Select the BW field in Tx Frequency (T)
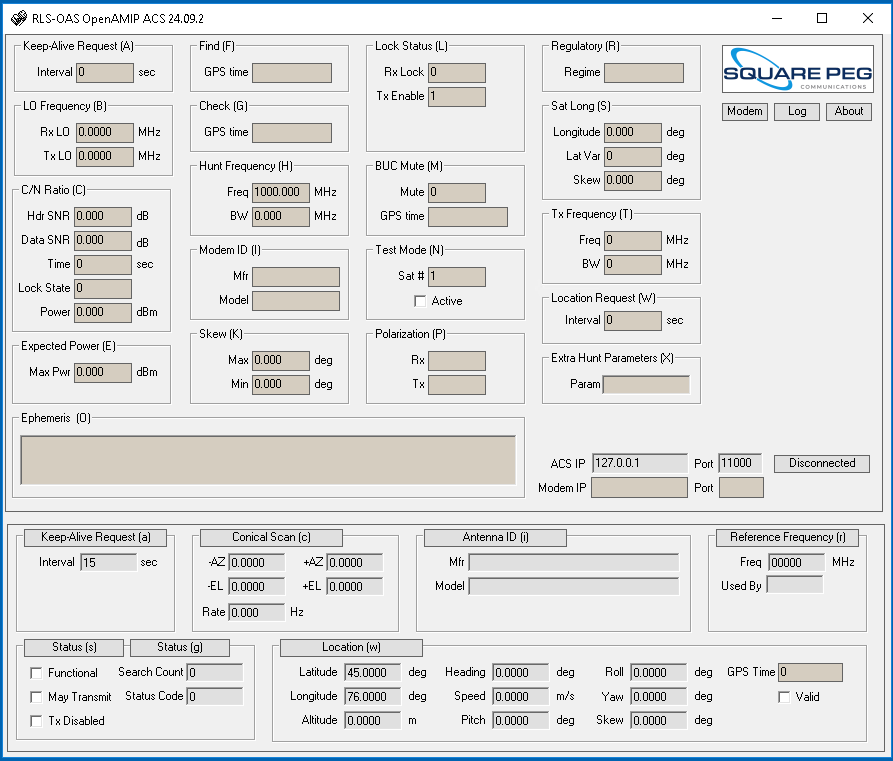Screen dimensions: 893x761 (633, 264)
